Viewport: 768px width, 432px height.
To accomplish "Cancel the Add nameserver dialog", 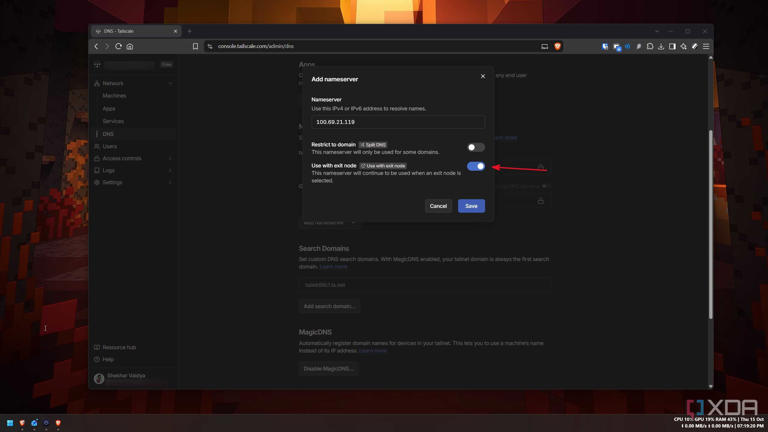I will pyautogui.click(x=438, y=206).
